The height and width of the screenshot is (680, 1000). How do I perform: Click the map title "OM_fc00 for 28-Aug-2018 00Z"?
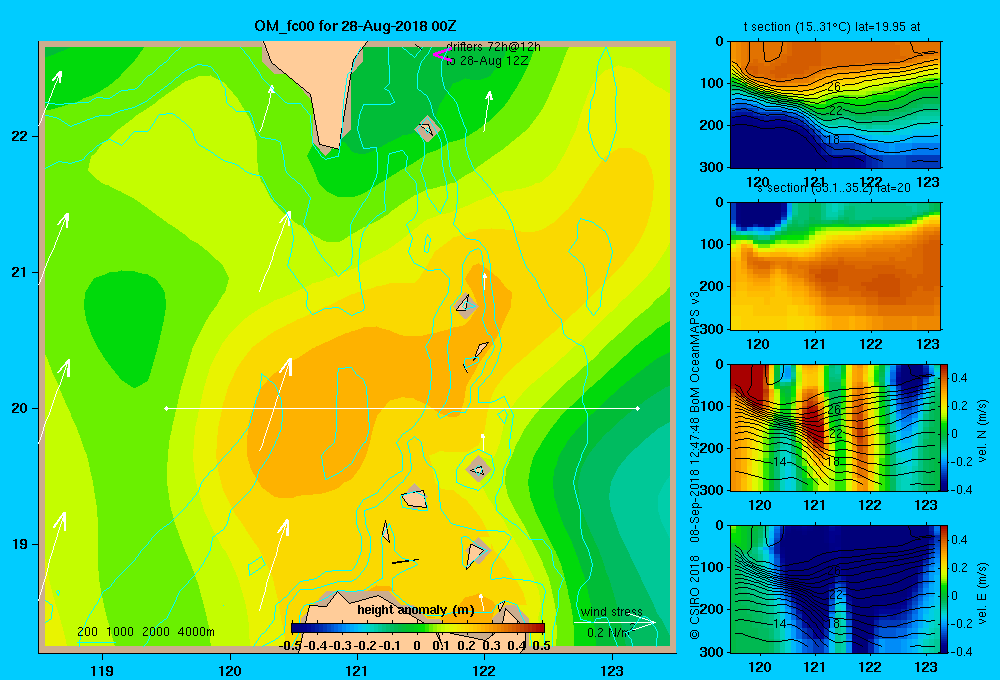point(355,26)
